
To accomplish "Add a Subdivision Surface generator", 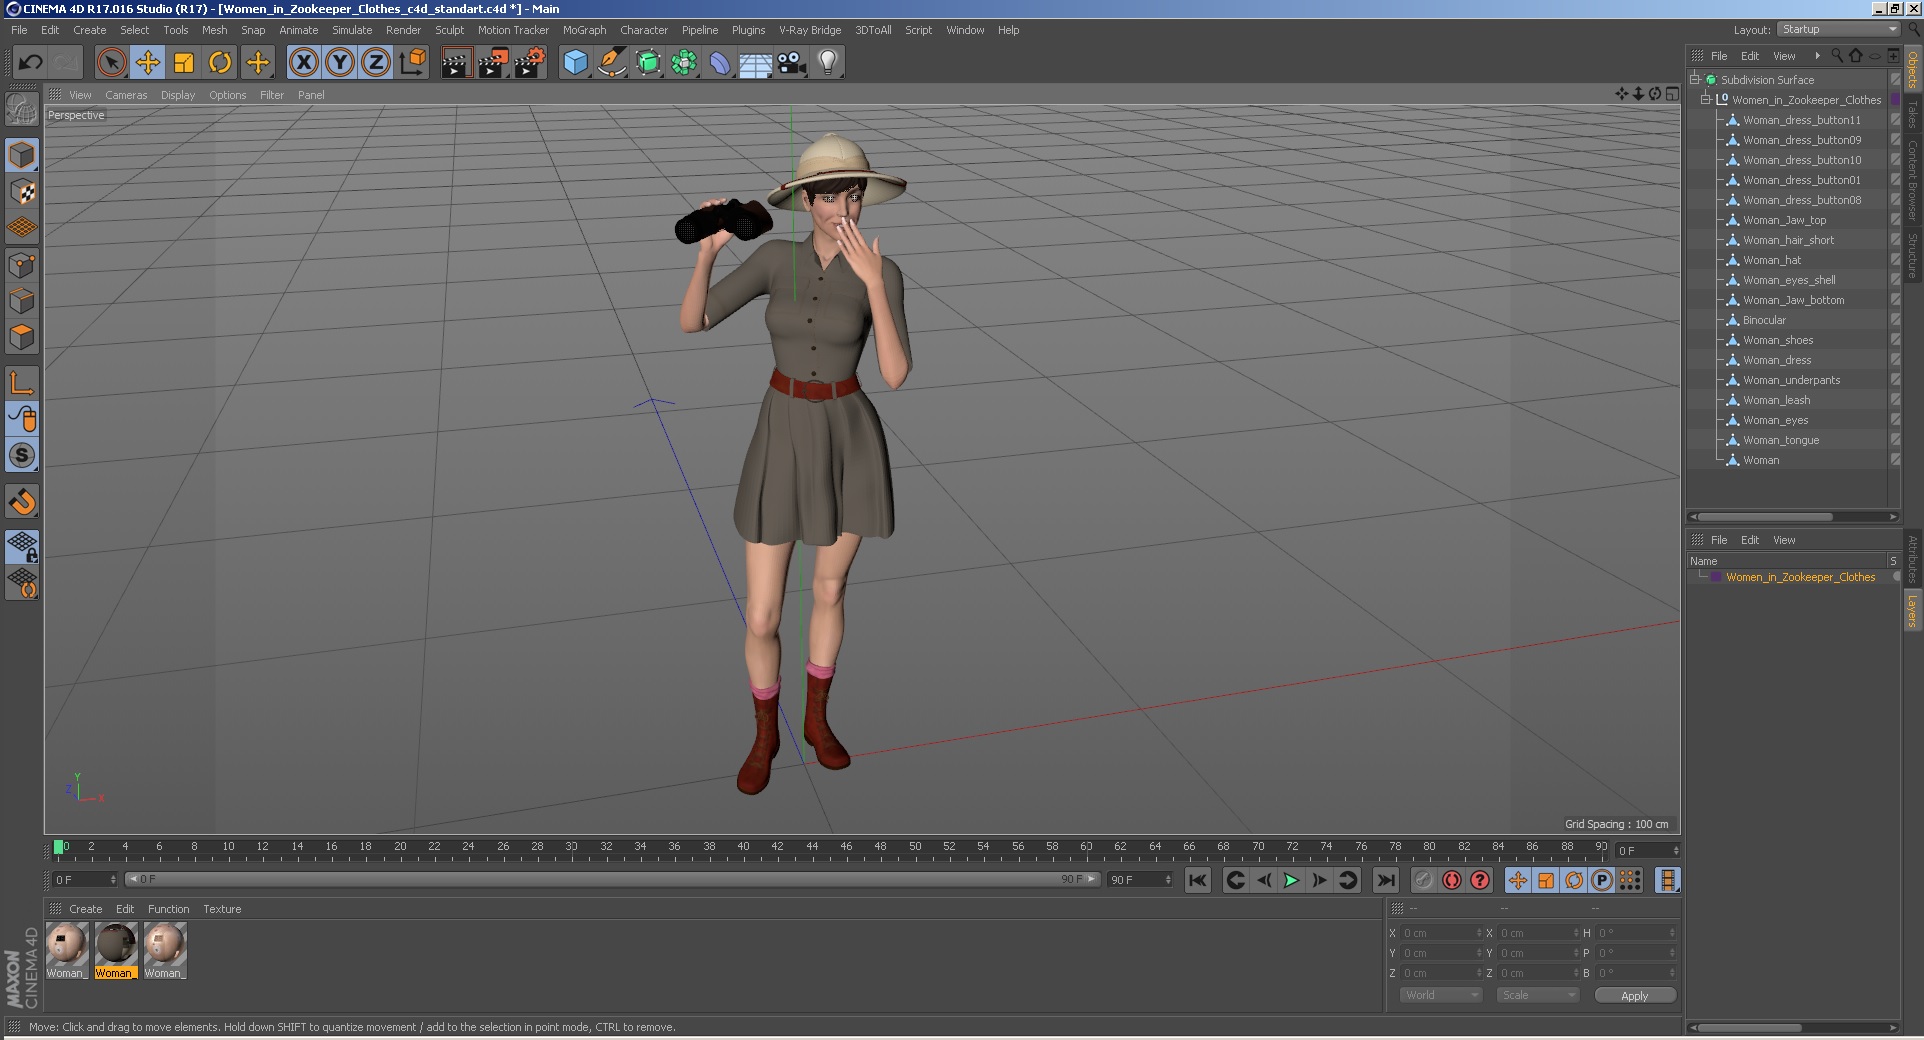I will click(648, 63).
